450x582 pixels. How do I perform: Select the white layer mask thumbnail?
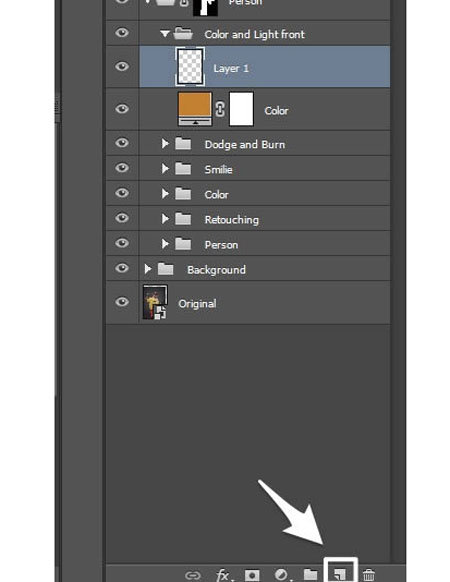click(x=241, y=109)
